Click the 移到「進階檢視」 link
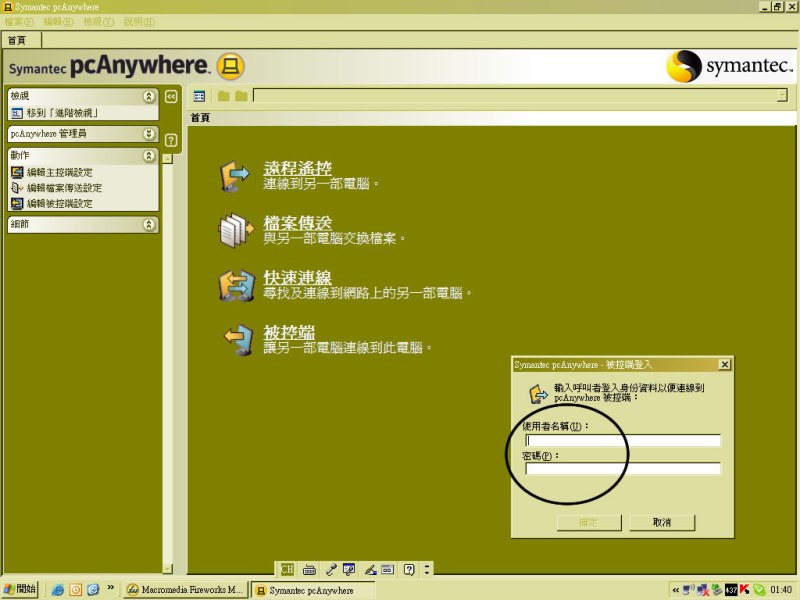Viewport: 800px width, 600px height. (62, 113)
